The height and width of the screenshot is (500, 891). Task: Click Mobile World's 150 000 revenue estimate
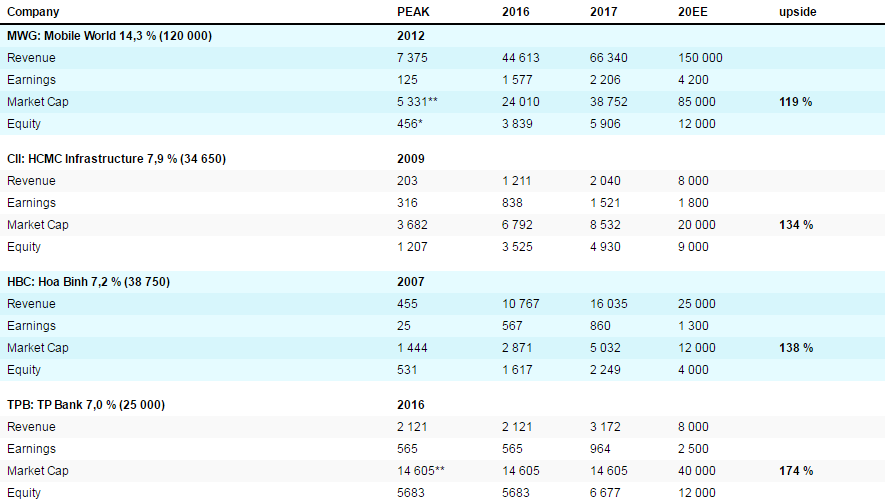[700, 58]
